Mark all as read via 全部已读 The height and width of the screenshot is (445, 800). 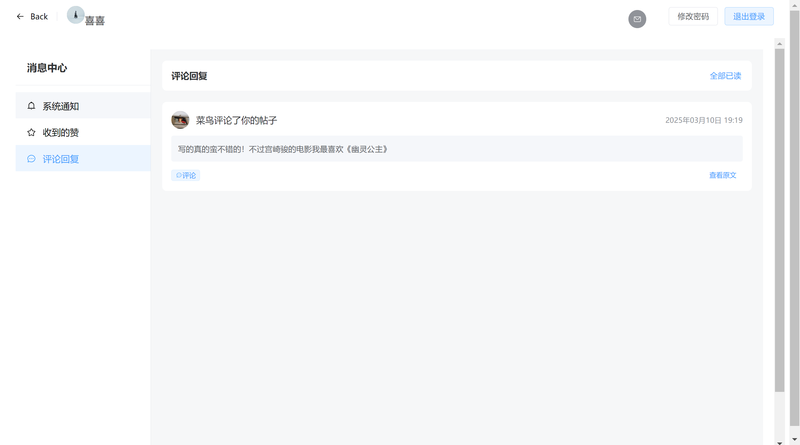click(x=725, y=76)
